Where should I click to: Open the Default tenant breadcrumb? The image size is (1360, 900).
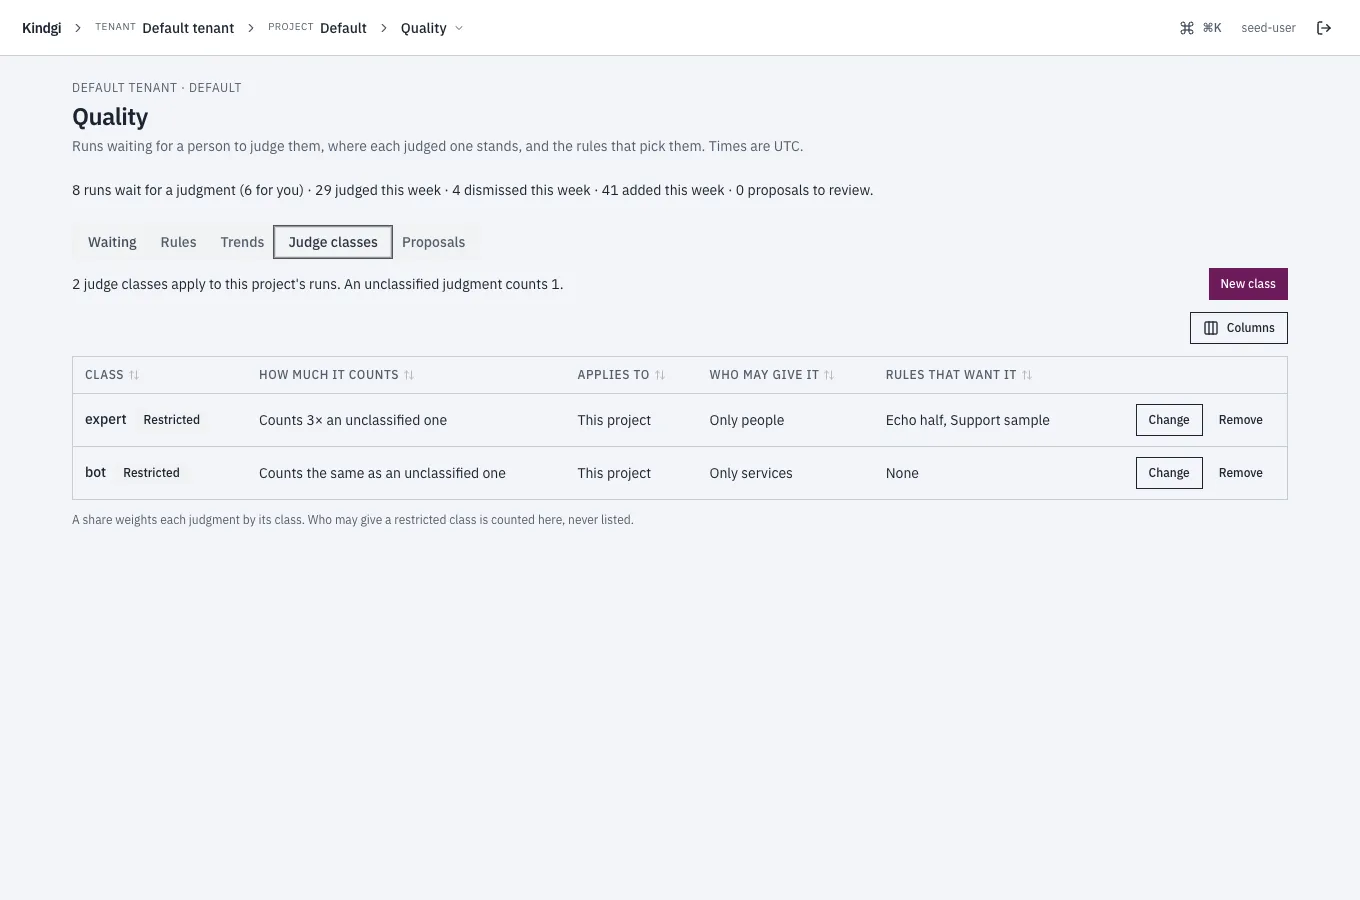pyautogui.click(x=188, y=28)
